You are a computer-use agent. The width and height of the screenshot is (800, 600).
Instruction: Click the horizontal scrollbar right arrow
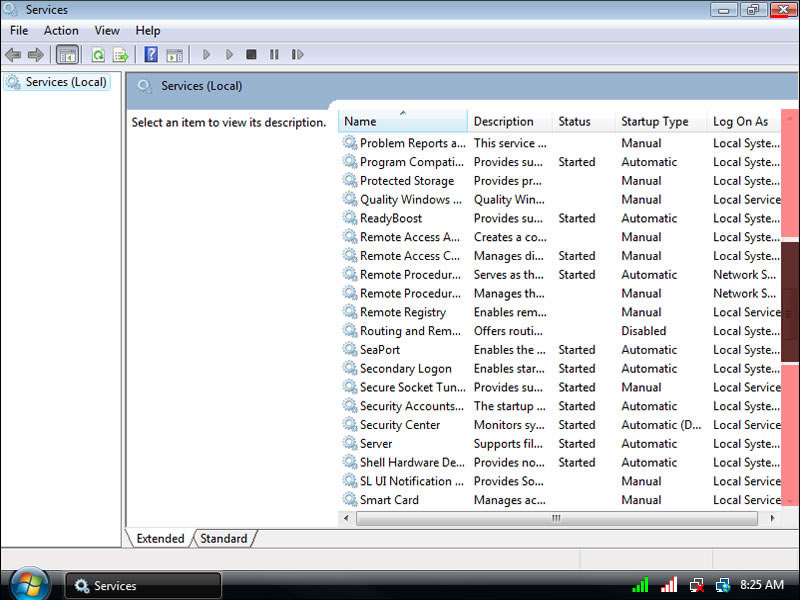[x=764, y=519]
